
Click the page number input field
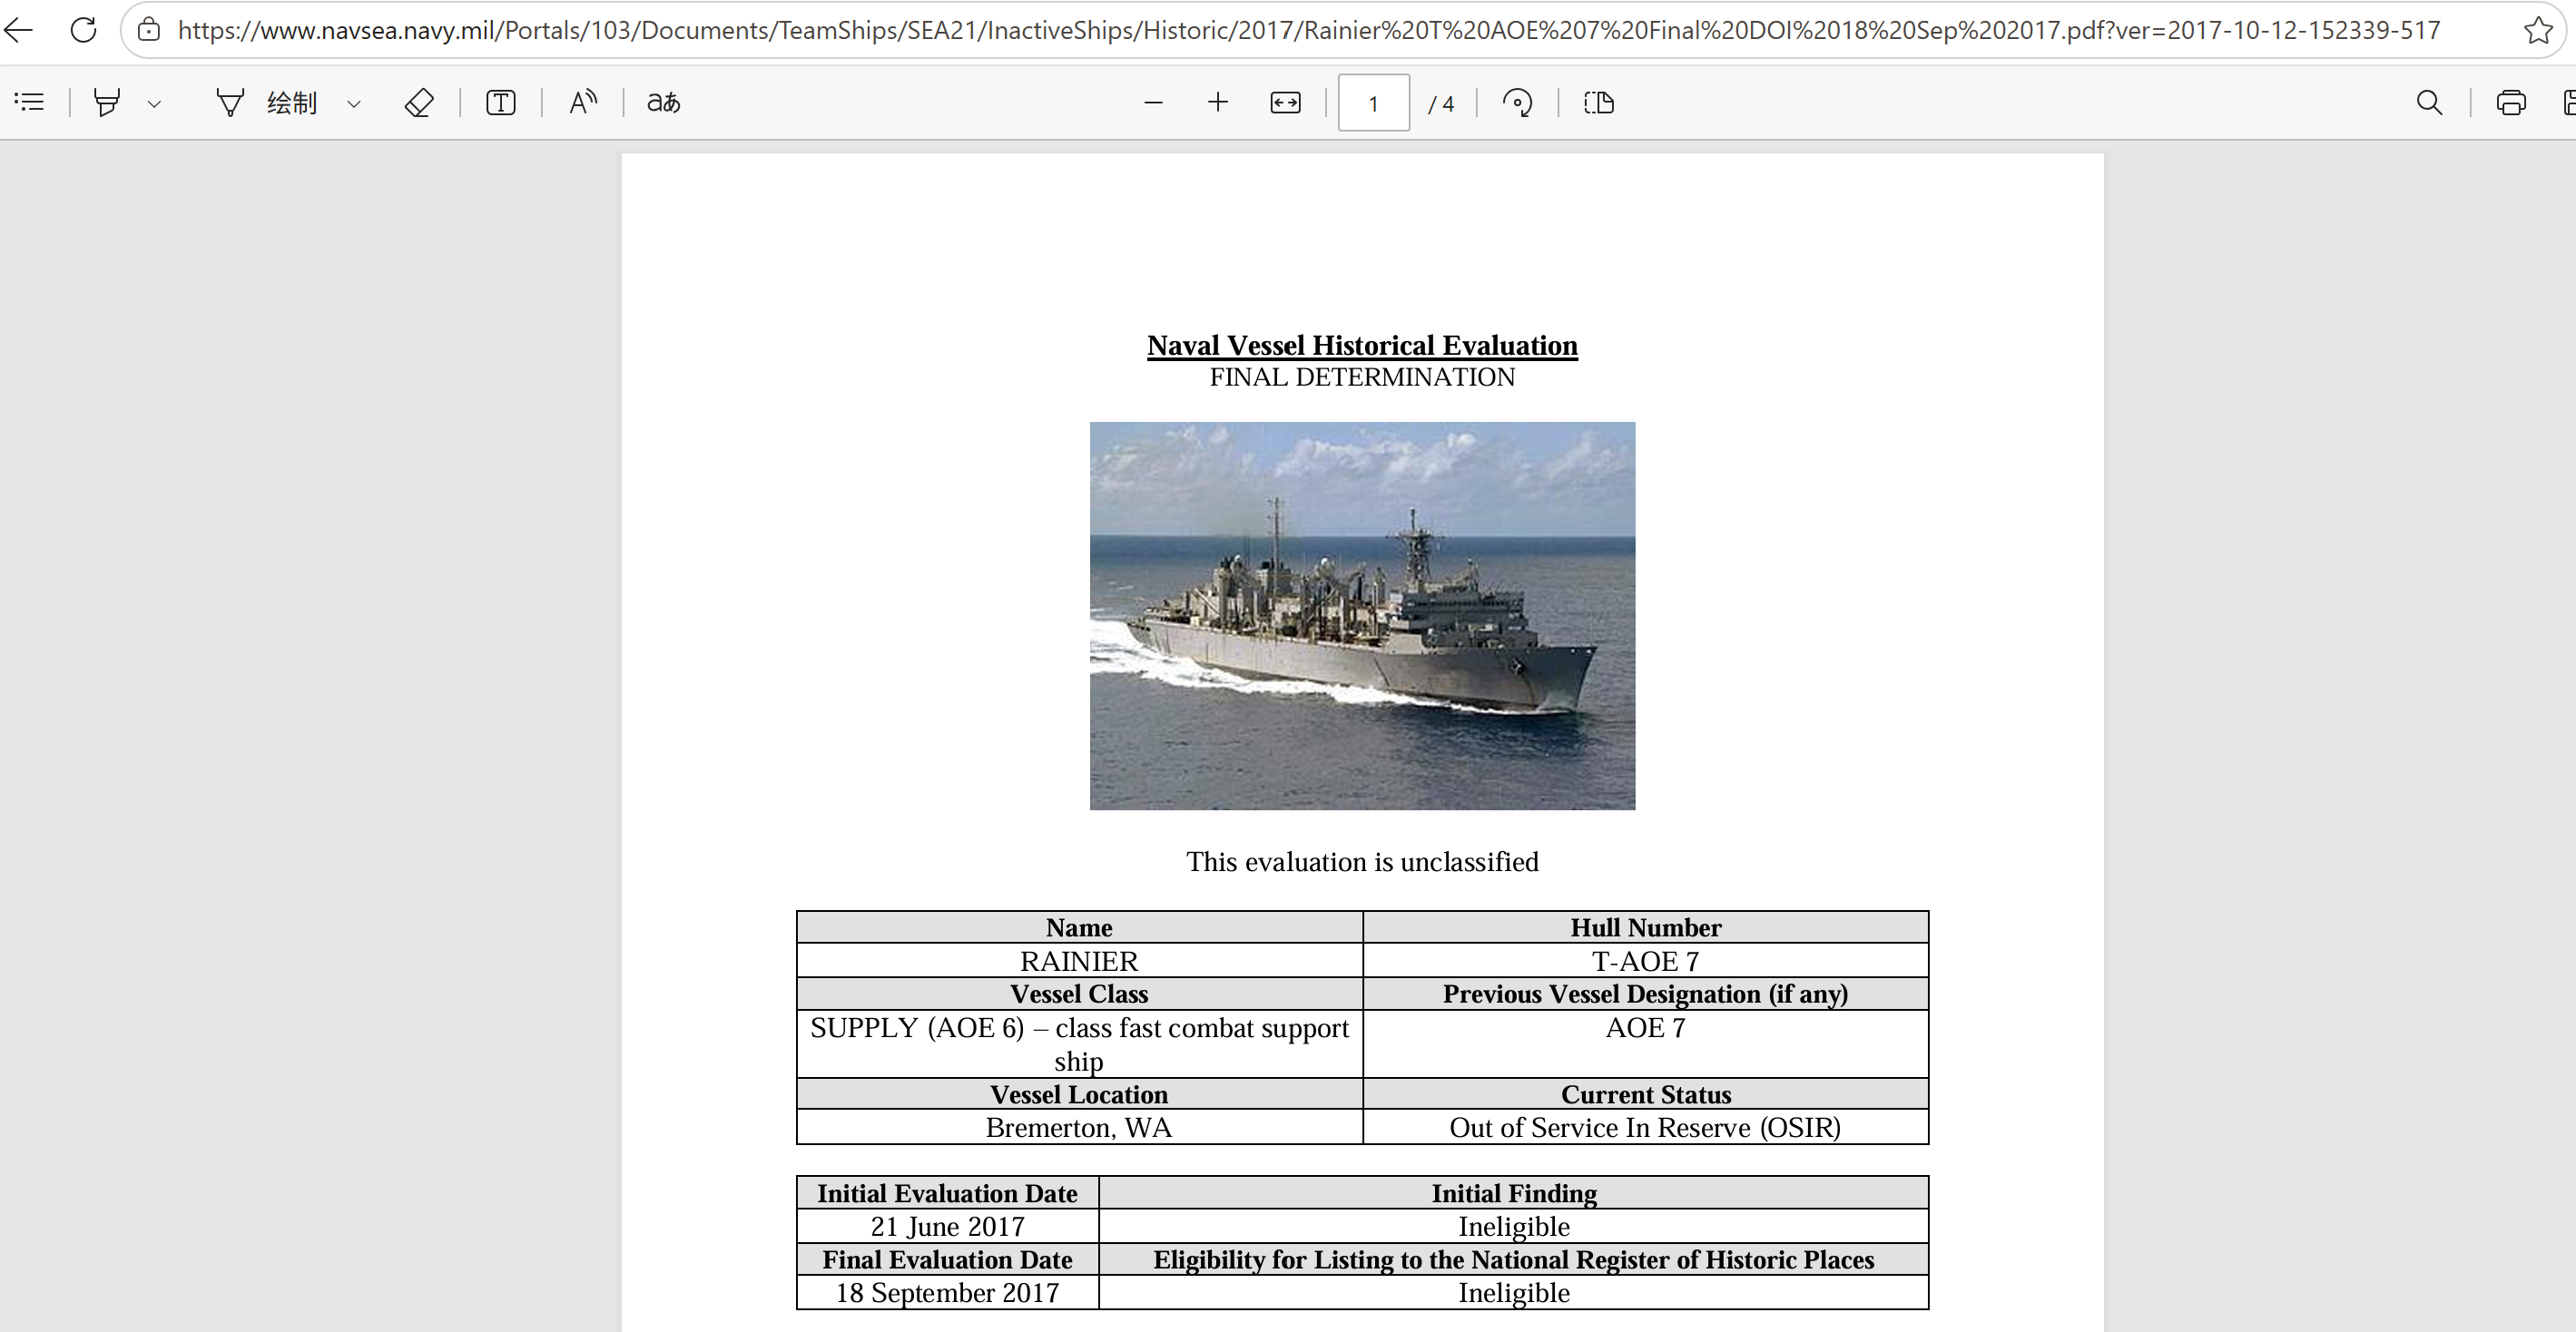coord(1373,103)
